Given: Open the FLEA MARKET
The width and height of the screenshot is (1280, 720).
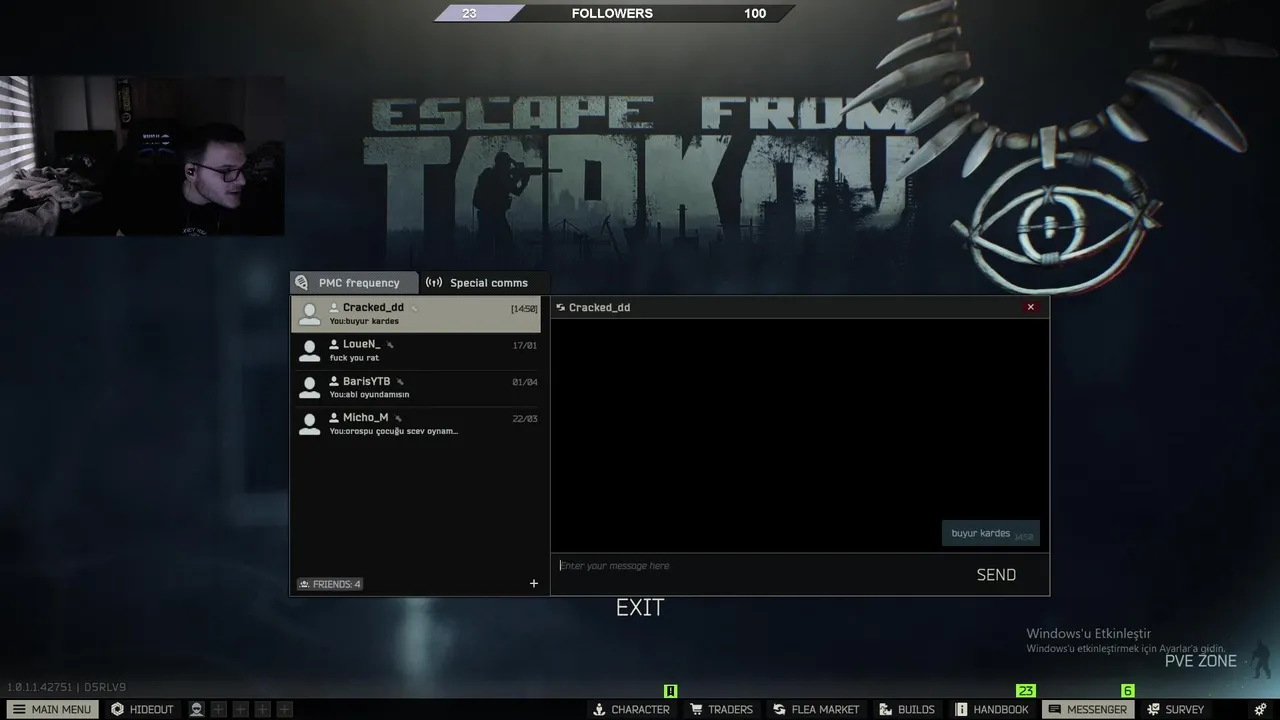Looking at the screenshot, I should click(816, 709).
